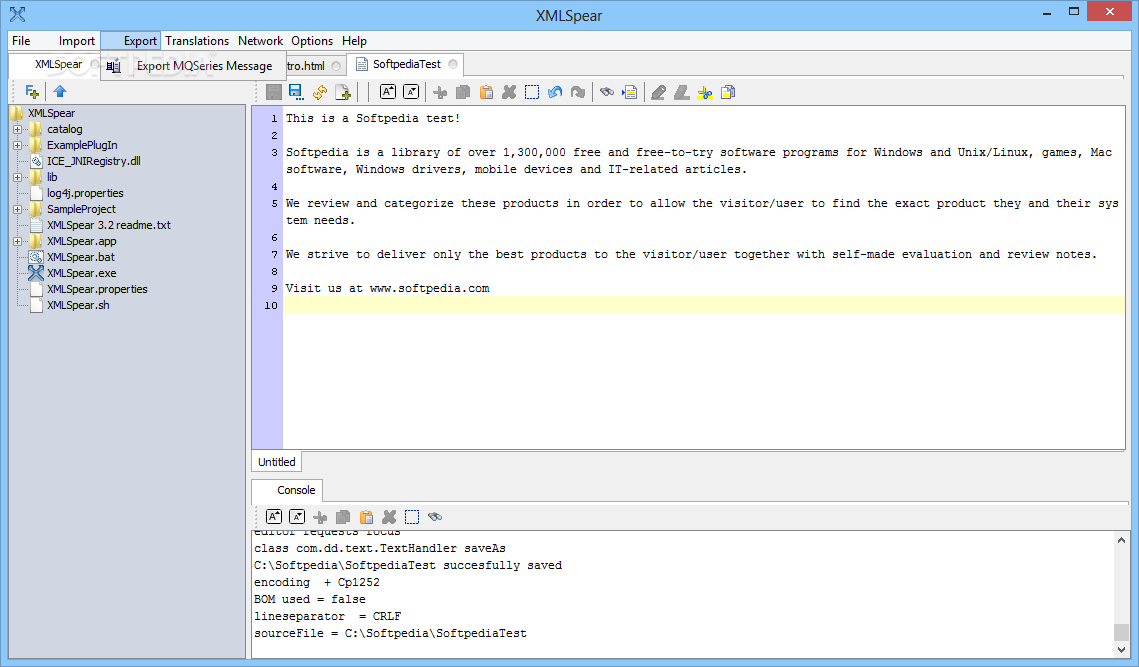
Task: Click the console scrollbar up arrow
Action: [x=1122, y=540]
